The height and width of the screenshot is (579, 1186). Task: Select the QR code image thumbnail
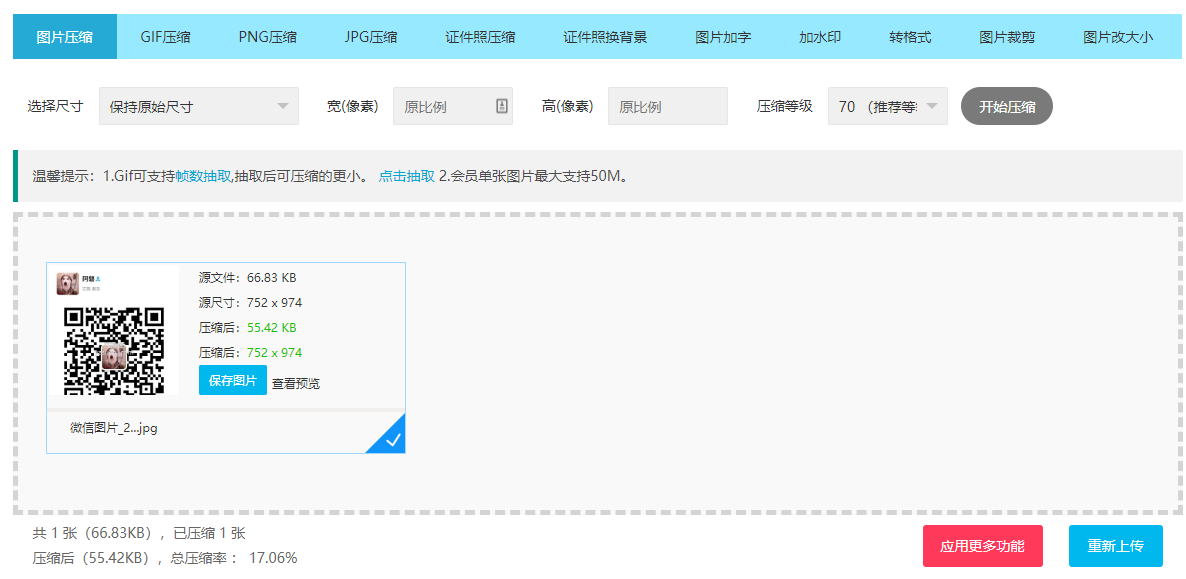[x=113, y=330]
